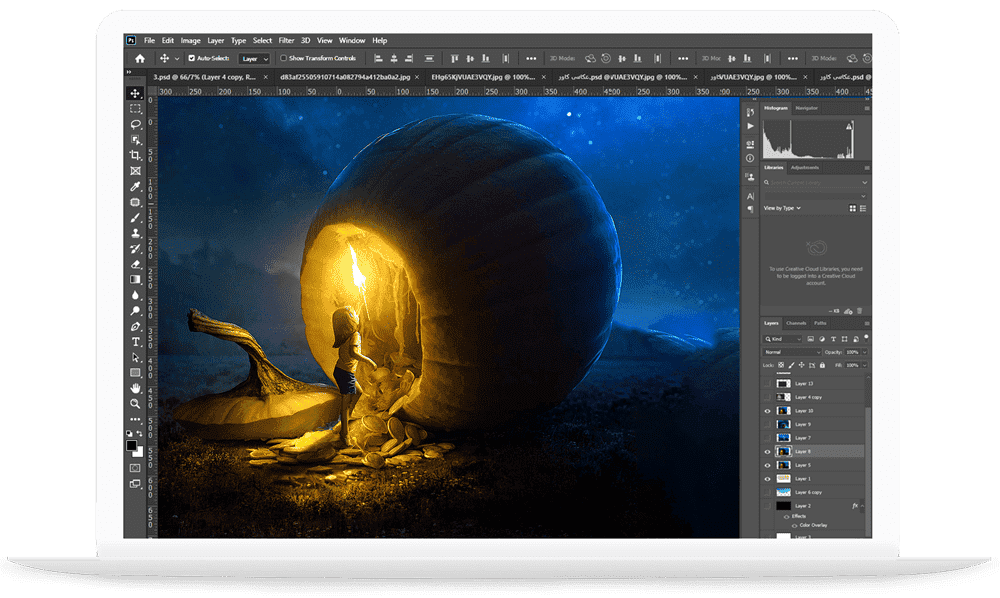Open the Opacity dropdown arrow

coord(865,352)
